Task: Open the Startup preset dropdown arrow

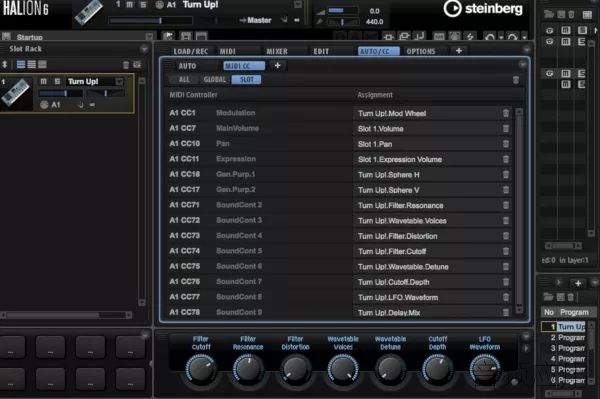Action: 149,37
